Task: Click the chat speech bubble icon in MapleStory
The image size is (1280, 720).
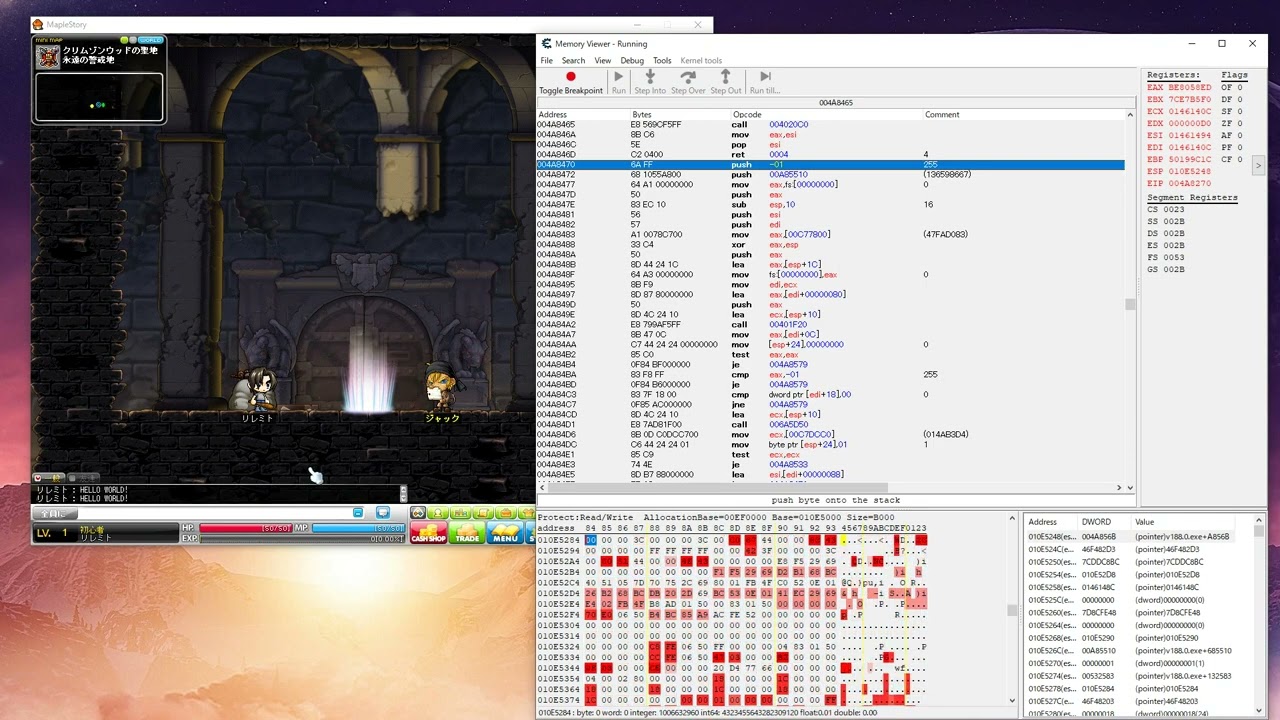Action: [383, 513]
